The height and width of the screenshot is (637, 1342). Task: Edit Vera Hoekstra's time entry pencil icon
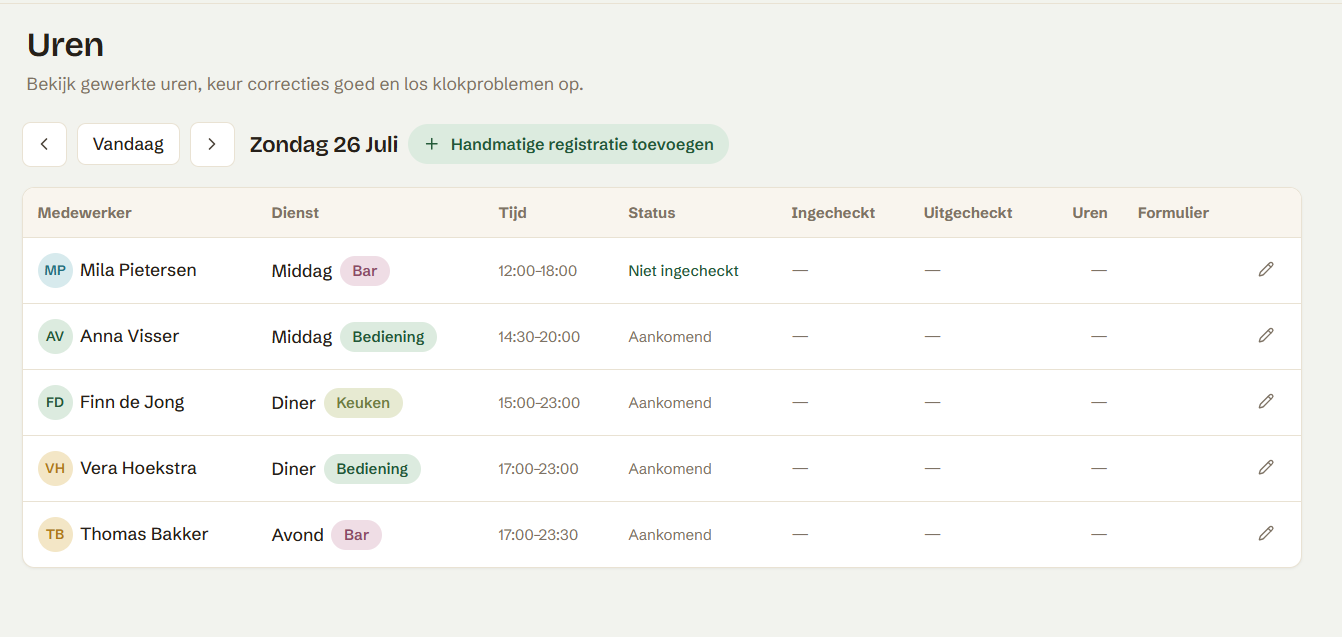click(1266, 467)
